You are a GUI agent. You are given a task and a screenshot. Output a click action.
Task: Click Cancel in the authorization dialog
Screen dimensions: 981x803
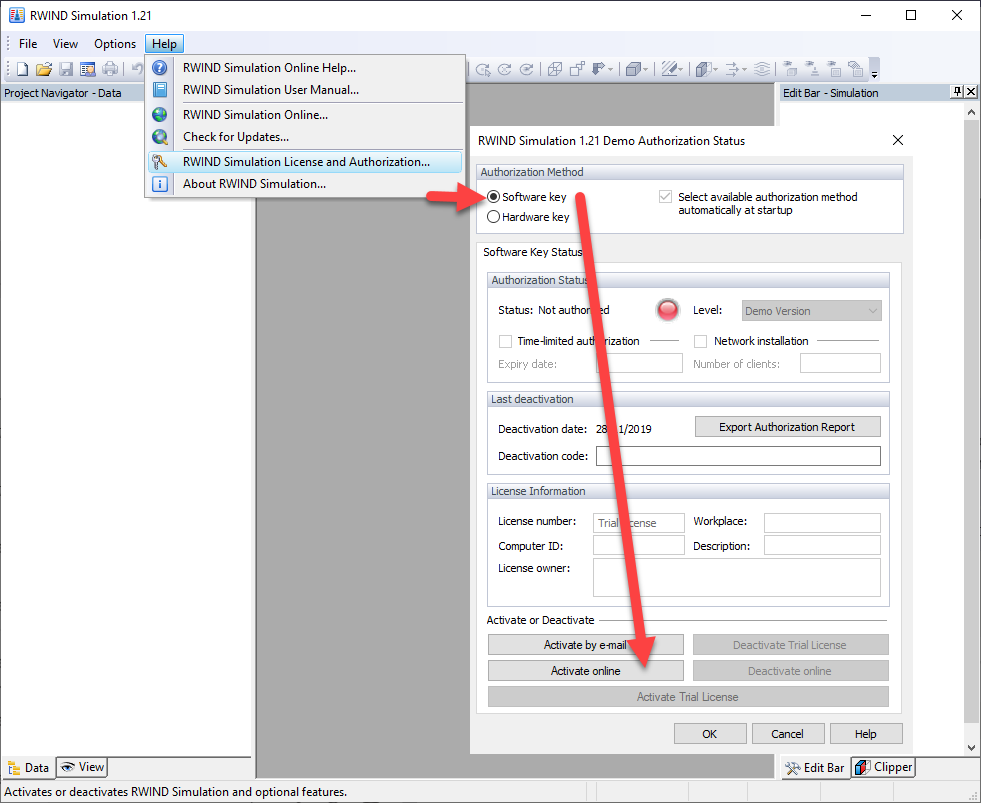787,734
